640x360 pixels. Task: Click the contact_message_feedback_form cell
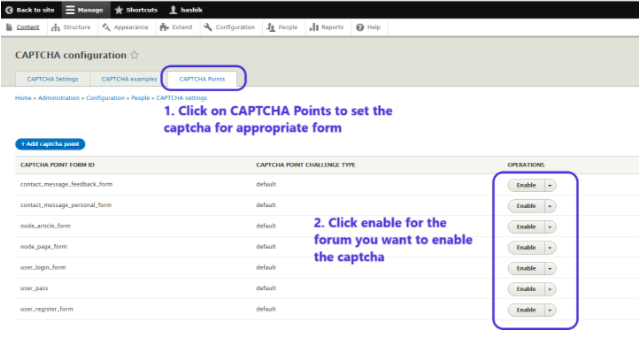coord(67,184)
